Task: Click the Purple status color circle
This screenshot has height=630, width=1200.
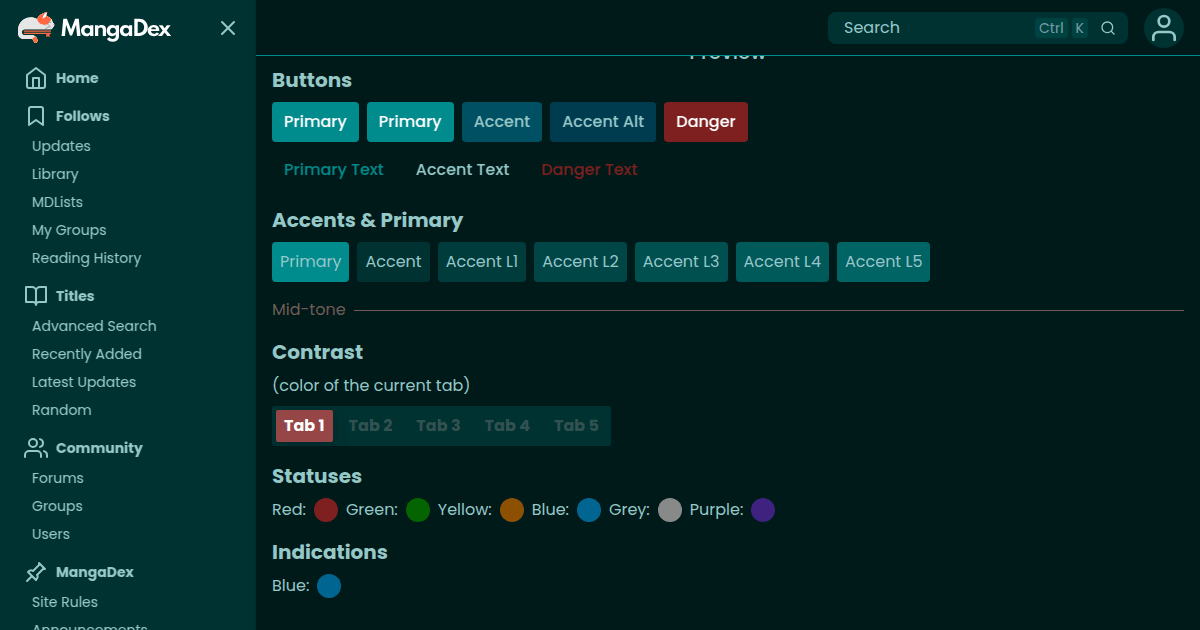Action: coord(763,510)
